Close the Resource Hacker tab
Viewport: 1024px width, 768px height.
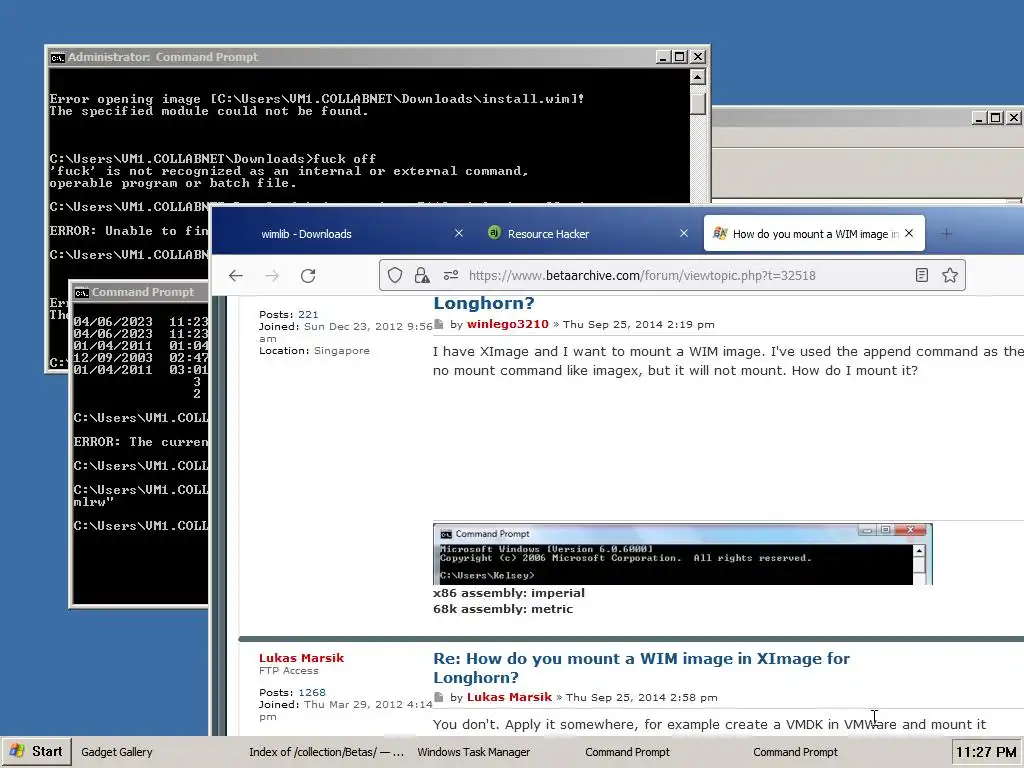684,233
